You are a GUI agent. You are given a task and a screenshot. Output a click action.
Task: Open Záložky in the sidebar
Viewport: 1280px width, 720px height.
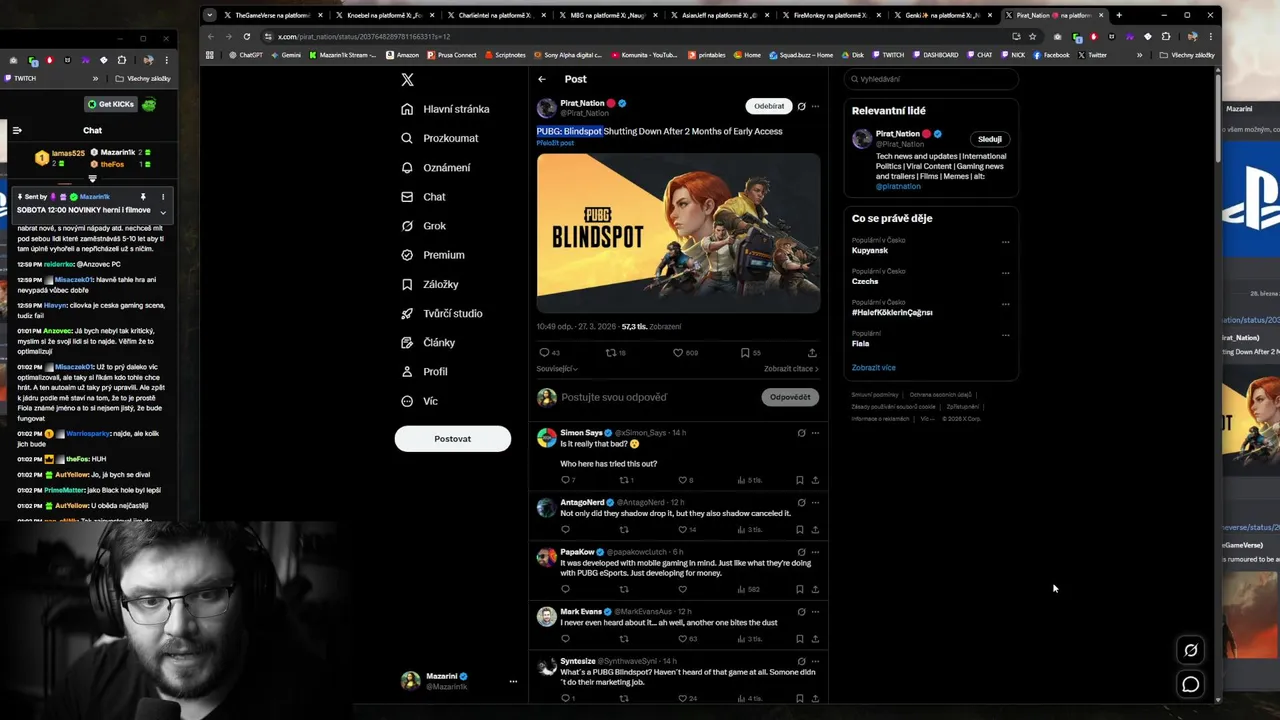[x=430, y=284]
